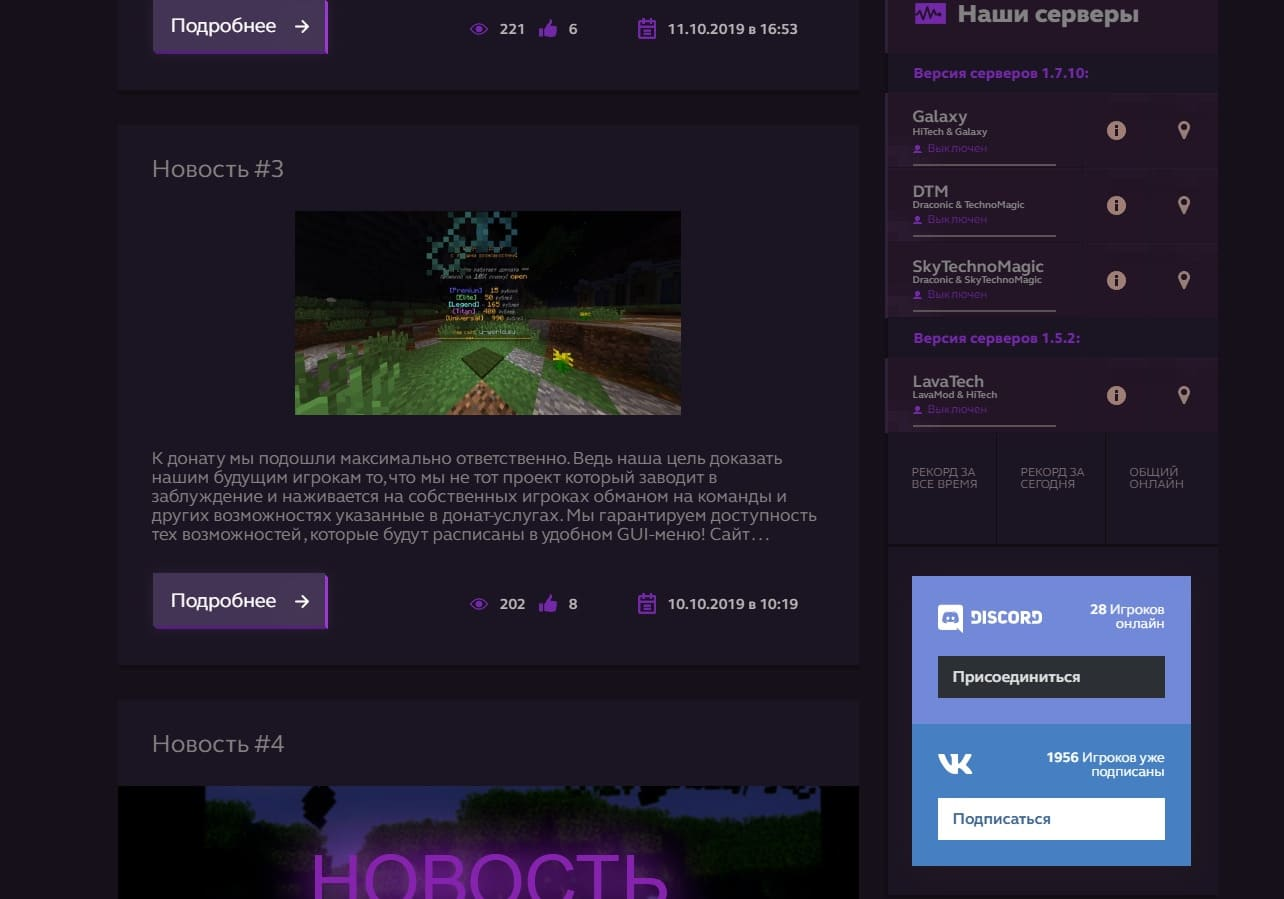Open the Galaxy server info icon

1116,130
